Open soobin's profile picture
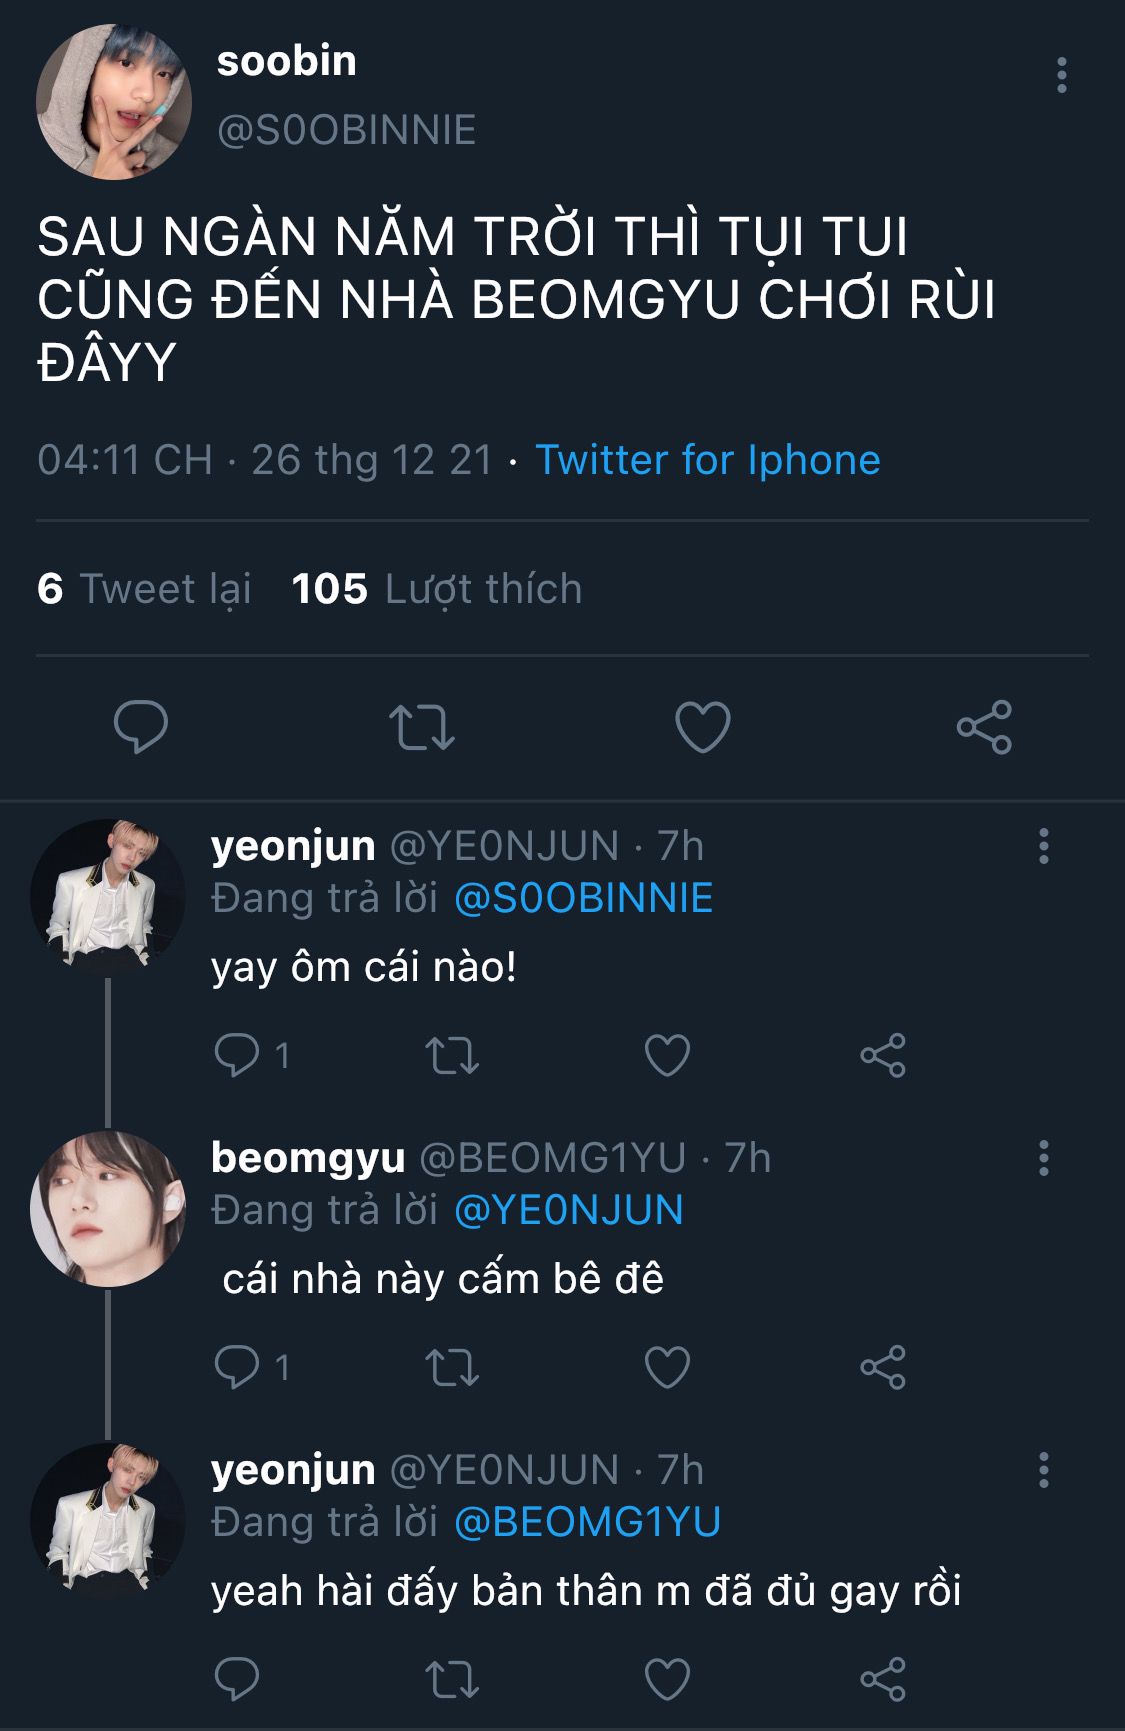Viewport: 1125px width, 1731px height. 113,102
